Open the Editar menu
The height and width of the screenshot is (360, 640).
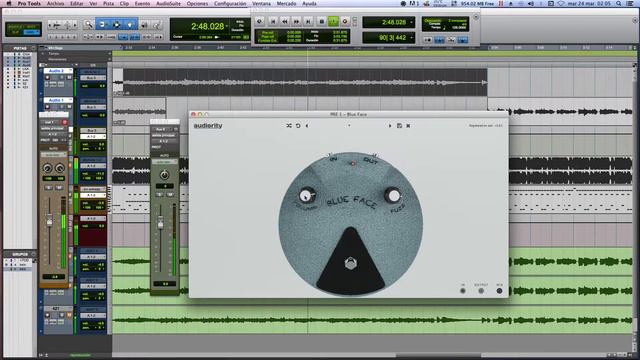pos(76,3)
